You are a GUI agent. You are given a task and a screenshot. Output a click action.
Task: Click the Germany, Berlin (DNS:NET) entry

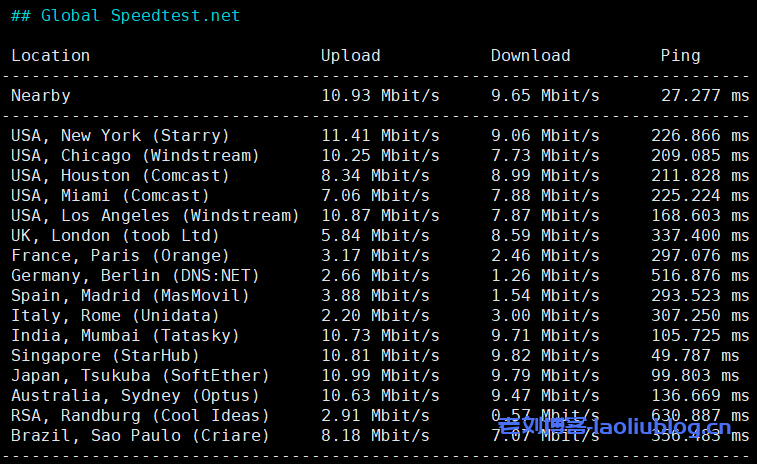[135, 275]
